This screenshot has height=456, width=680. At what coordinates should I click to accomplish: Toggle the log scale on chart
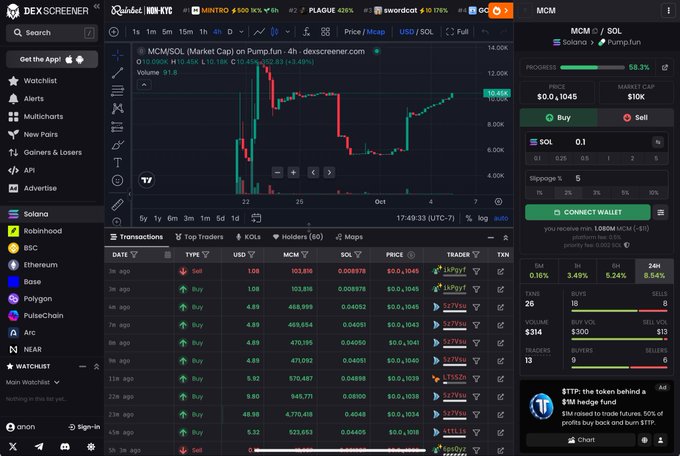point(483,218)
